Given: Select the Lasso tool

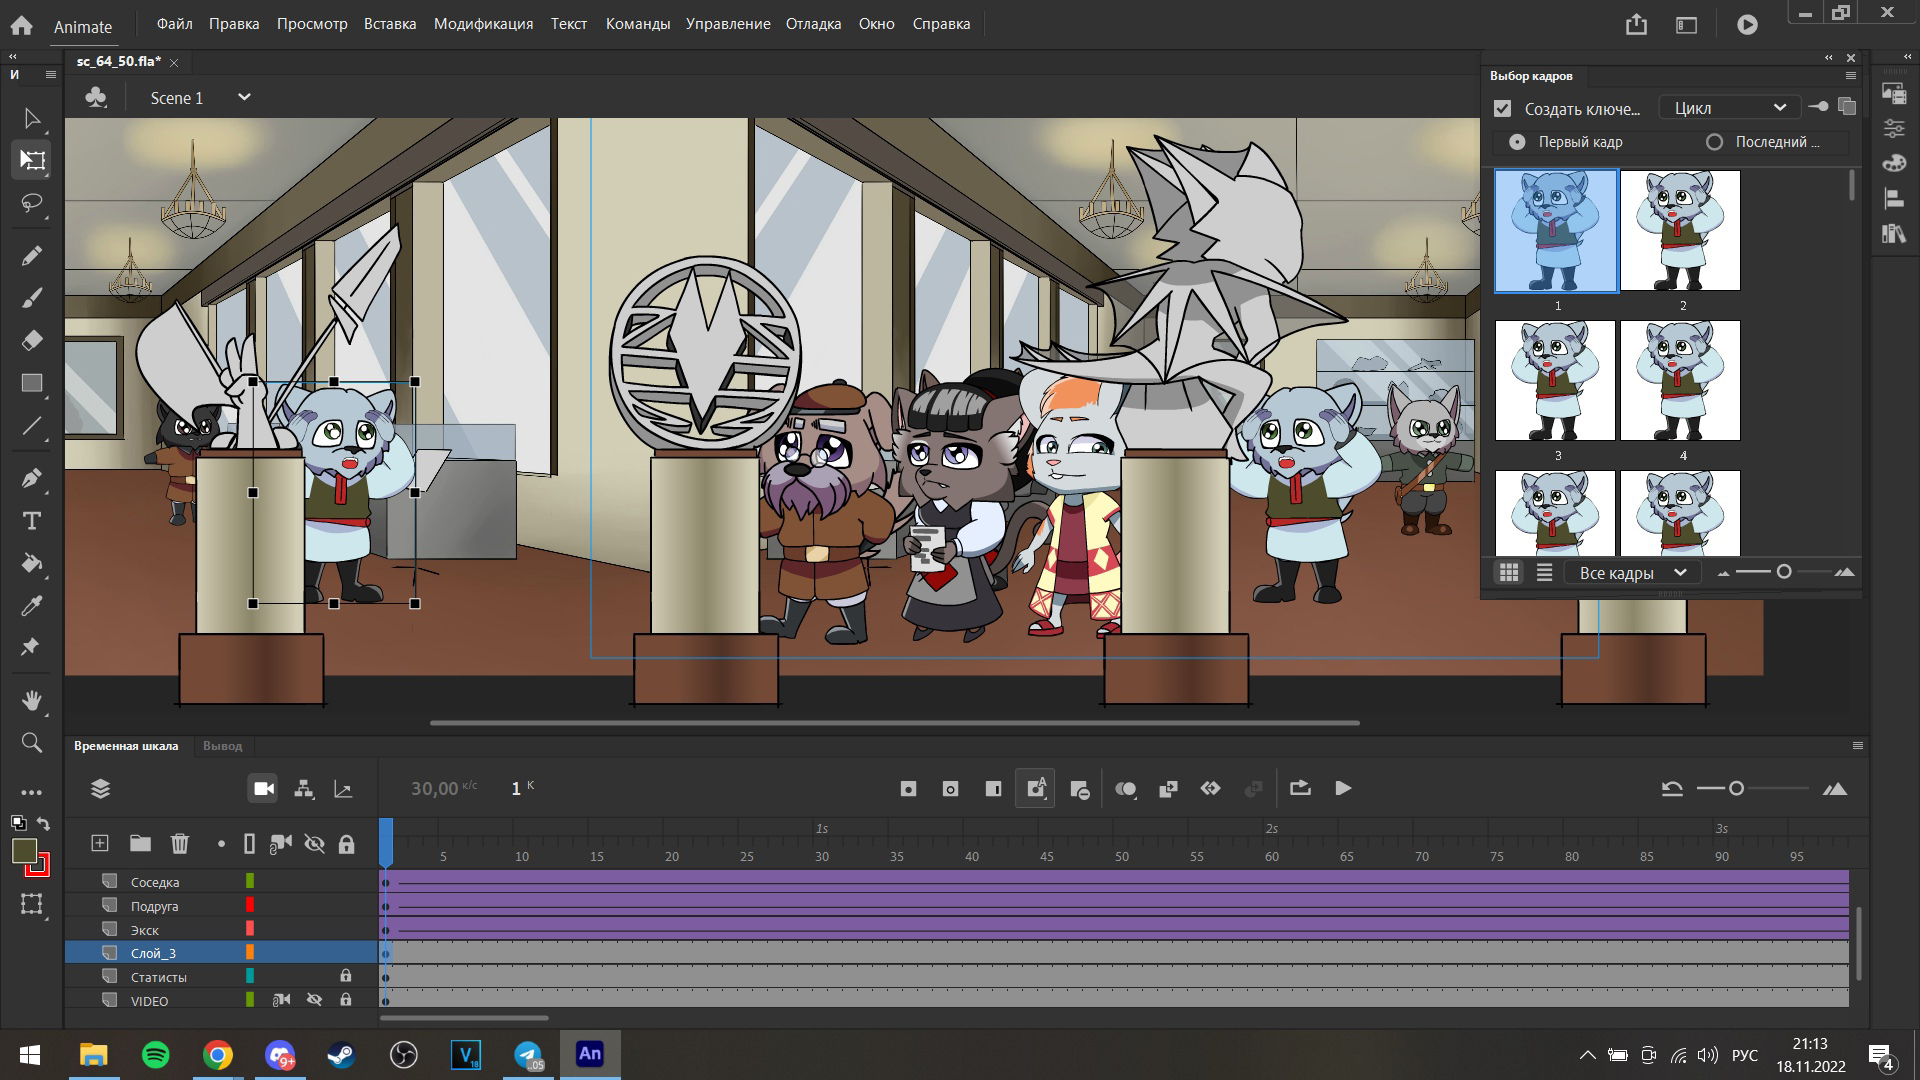Looking at the screenshot, I should [32, 203].
